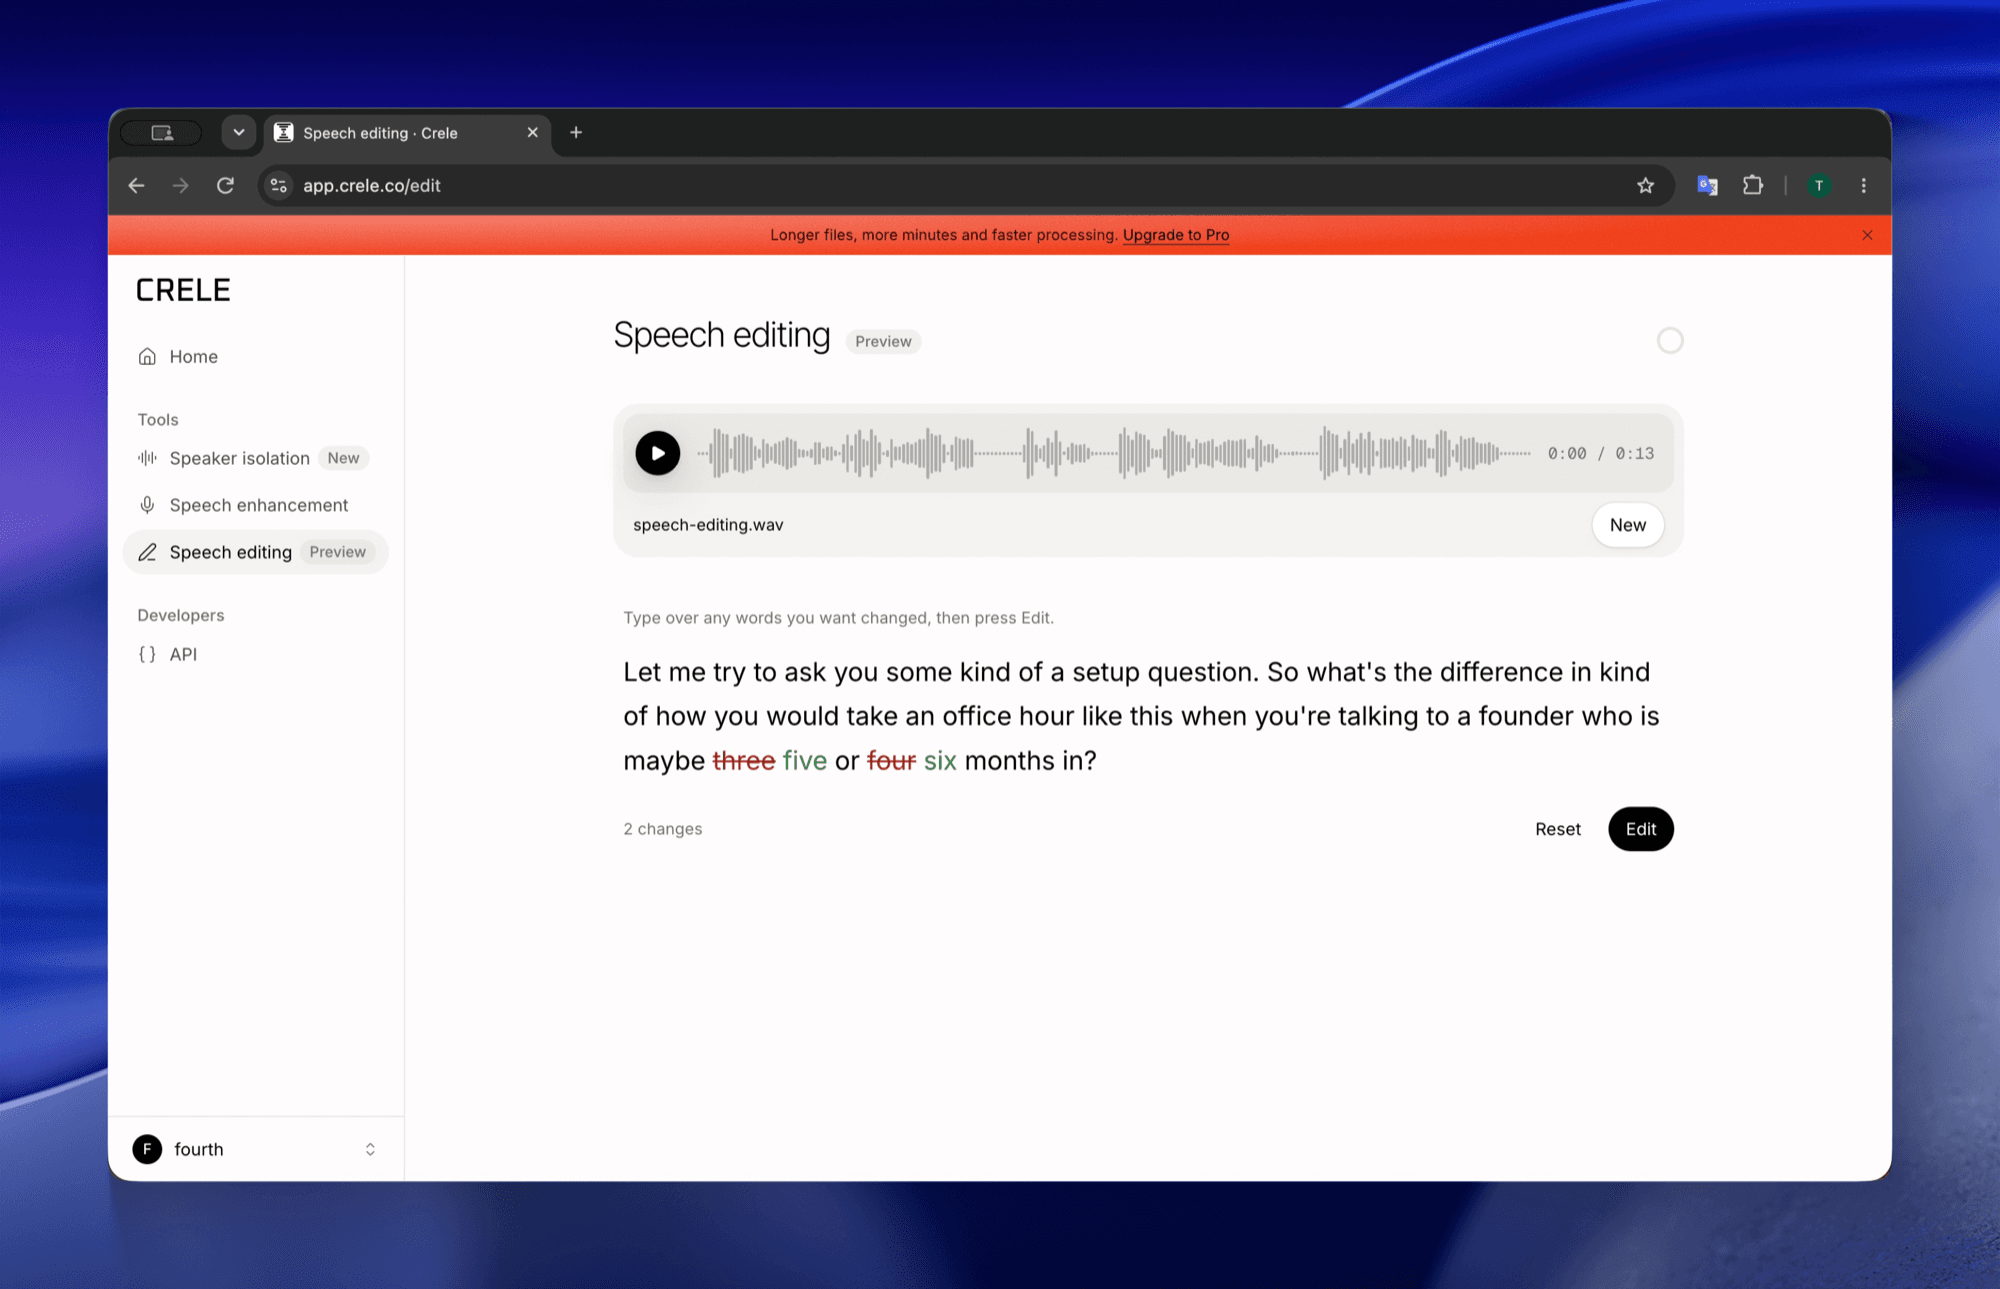Click the struck-through word four

coord(891,761)
